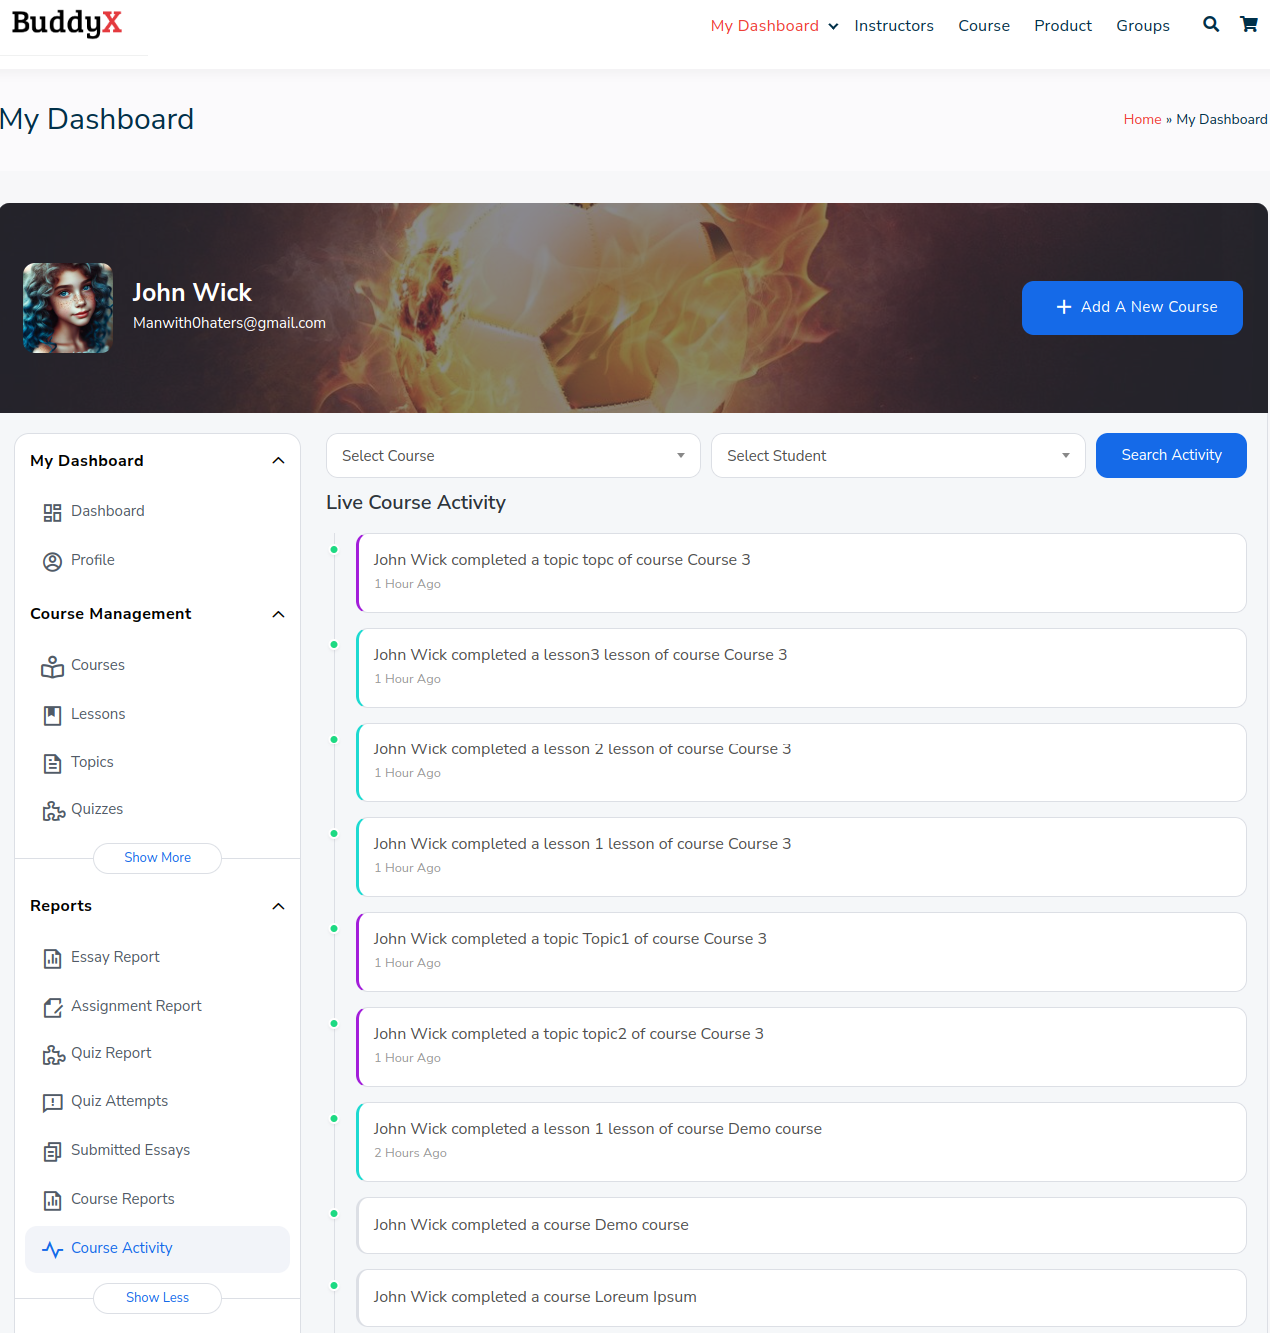Image resolution: width=1270 pixels, height=1333 pixels.
Task: Collapse the My Dashboard sidebar section
Action: click(x=278, y=461)
